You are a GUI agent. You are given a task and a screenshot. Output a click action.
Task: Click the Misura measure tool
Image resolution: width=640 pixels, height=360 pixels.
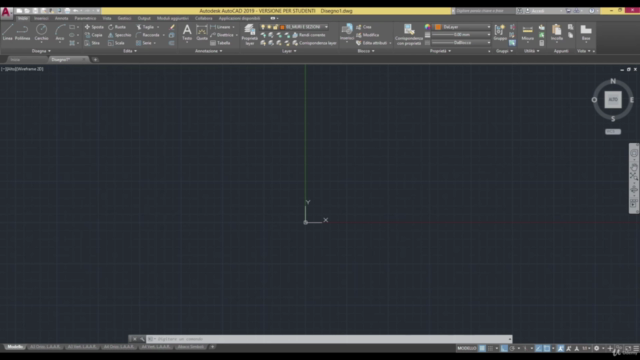tap(527, 33)
